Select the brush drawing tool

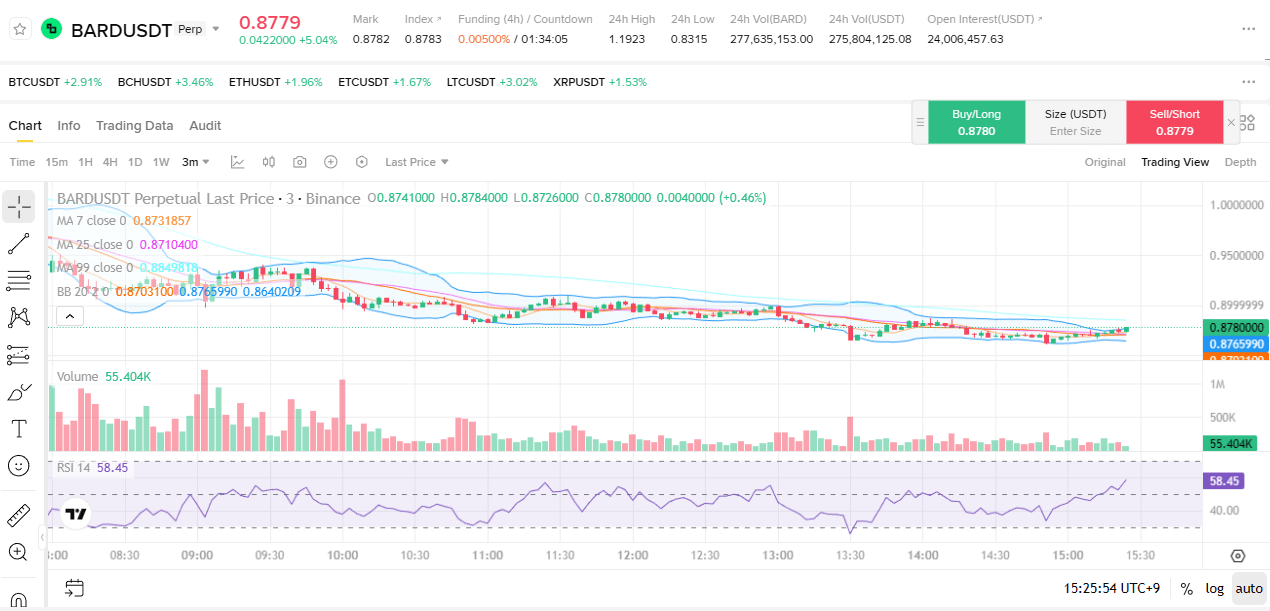point(19,392)
